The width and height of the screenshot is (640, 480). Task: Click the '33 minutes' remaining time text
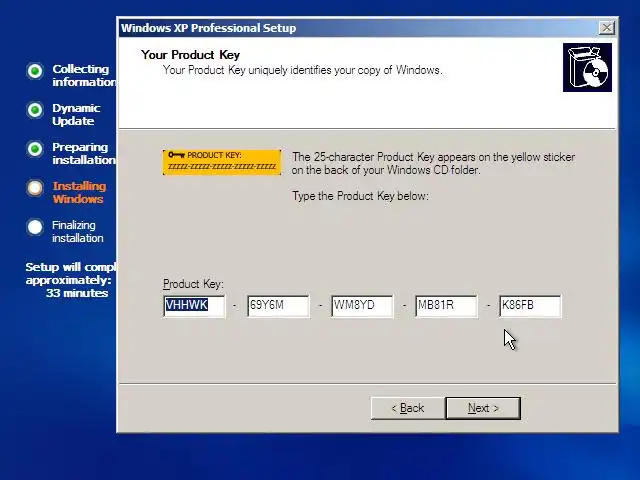click(x=77, y=293)
